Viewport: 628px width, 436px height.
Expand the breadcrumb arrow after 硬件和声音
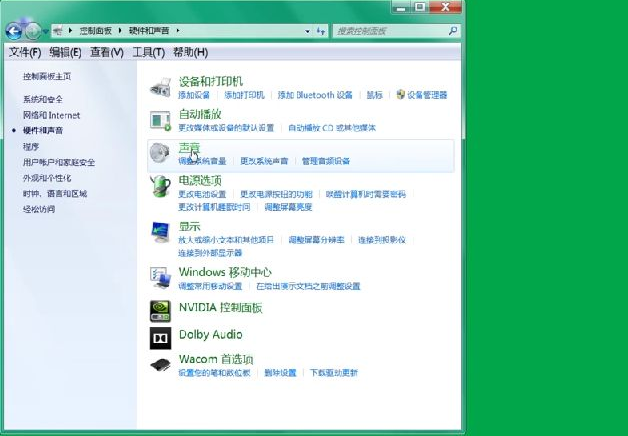pos(177,30)
